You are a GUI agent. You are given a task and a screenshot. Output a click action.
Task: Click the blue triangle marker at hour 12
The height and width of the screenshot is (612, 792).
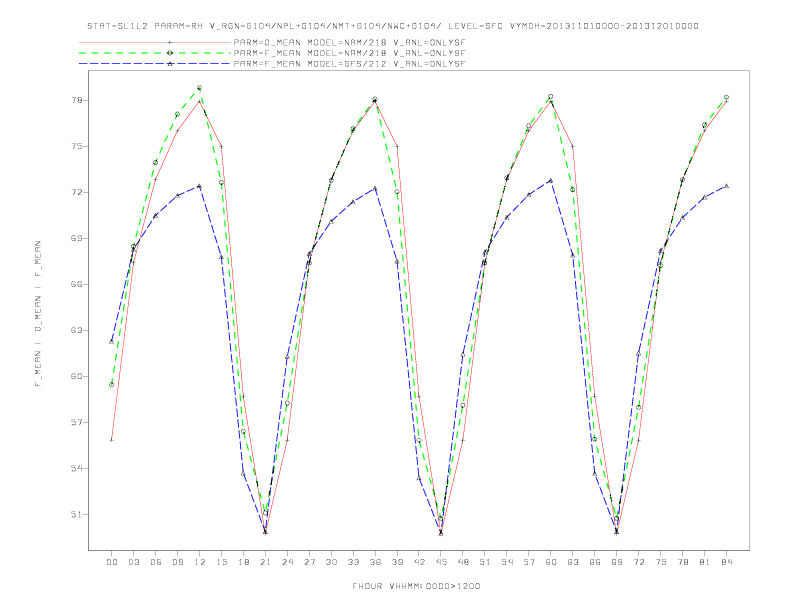[x=200, y=186]
